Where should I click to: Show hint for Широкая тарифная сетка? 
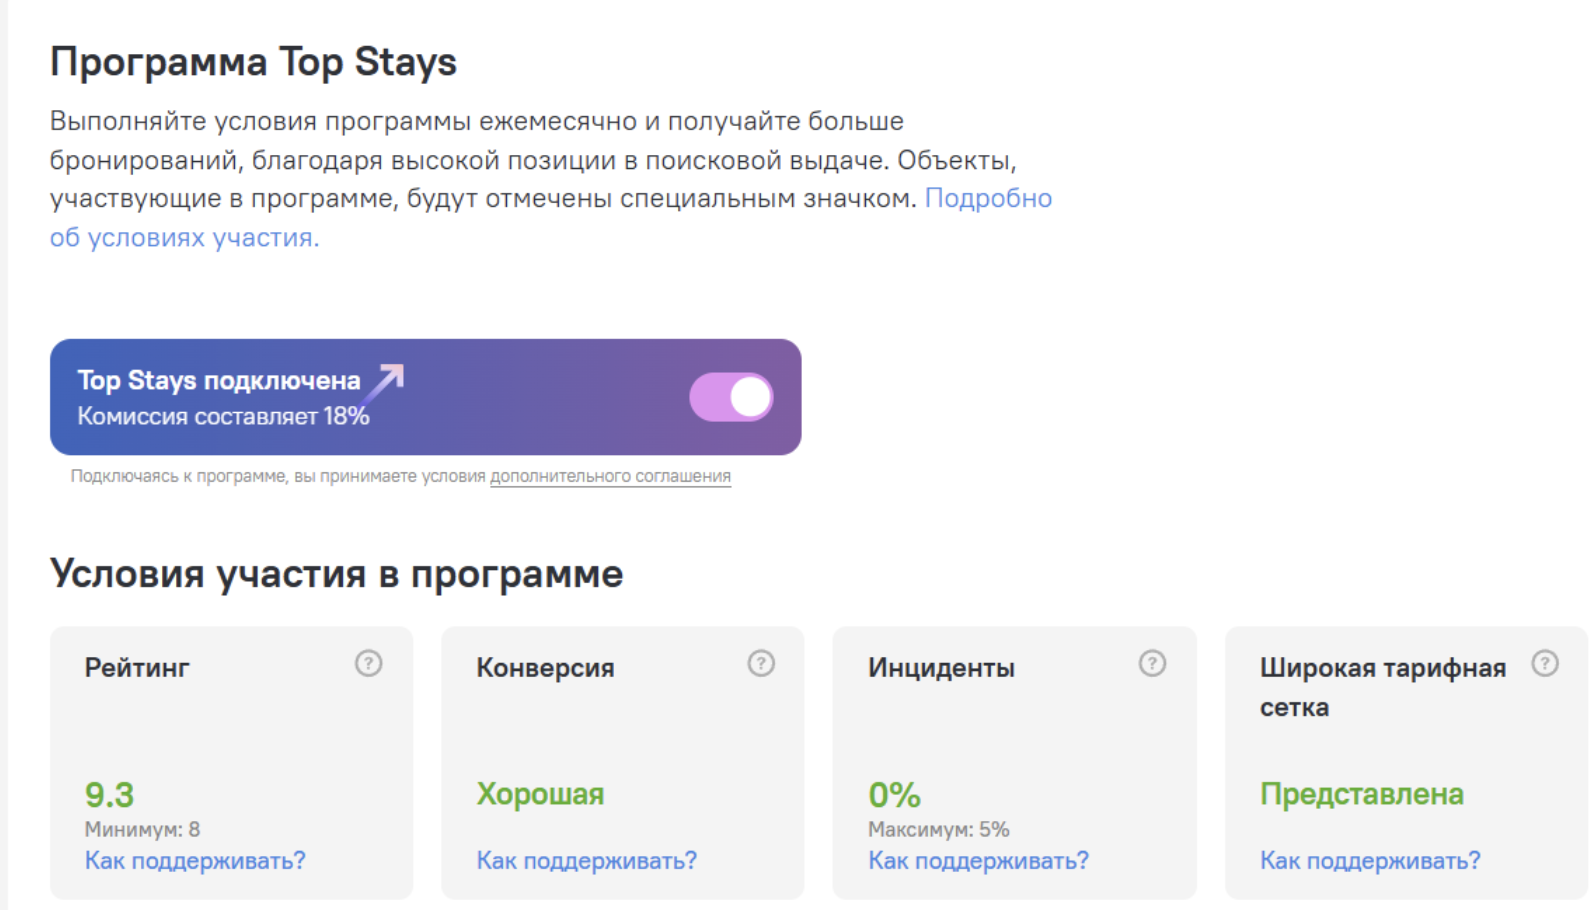click(x=1545, y=663)
